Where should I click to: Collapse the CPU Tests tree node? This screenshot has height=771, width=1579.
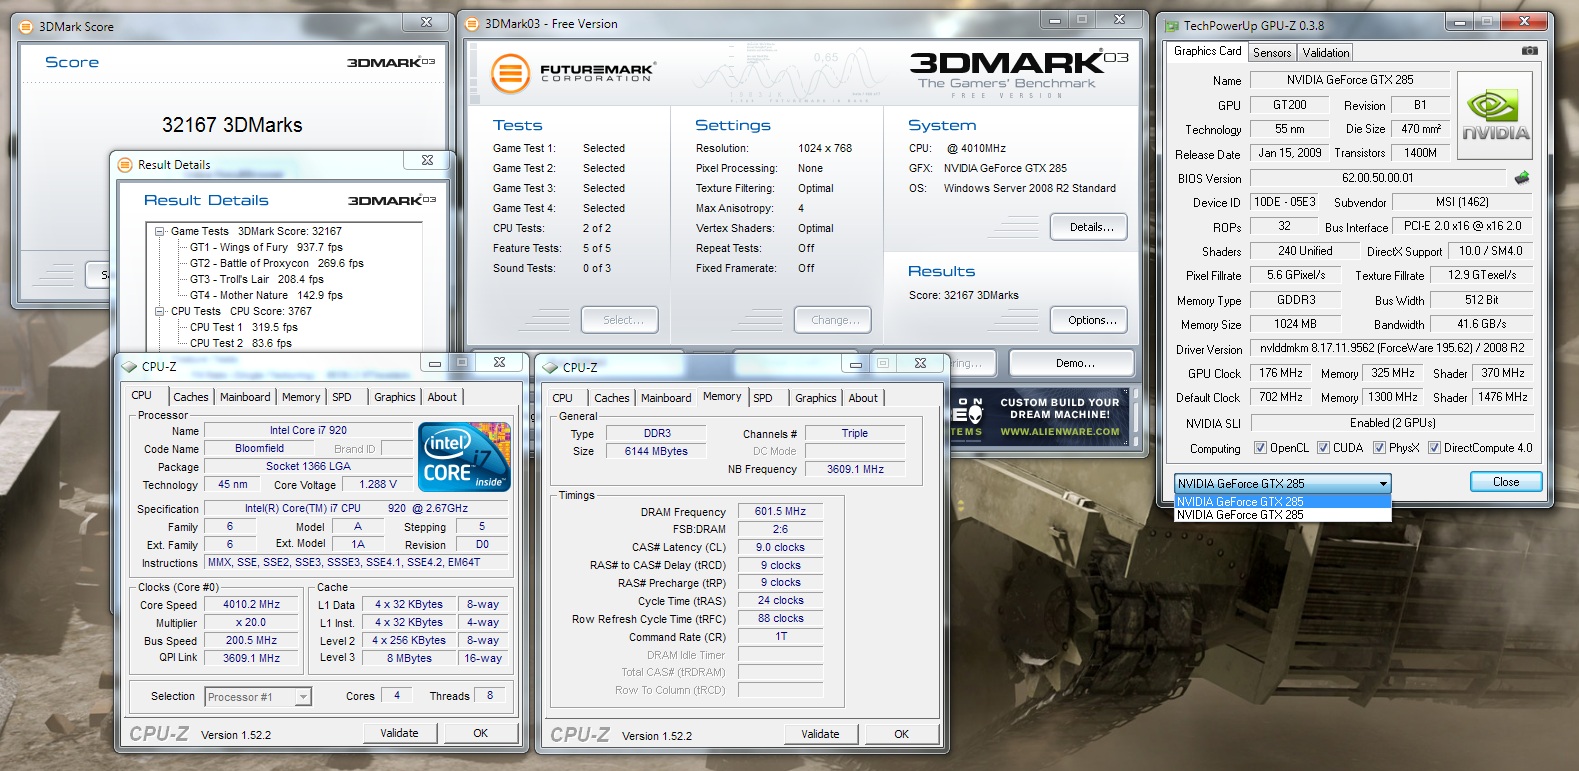160,311
